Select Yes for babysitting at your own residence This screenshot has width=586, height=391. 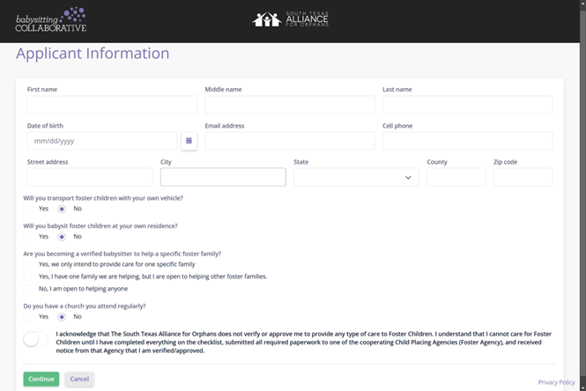pyautogui.click(x=27, y=237)
